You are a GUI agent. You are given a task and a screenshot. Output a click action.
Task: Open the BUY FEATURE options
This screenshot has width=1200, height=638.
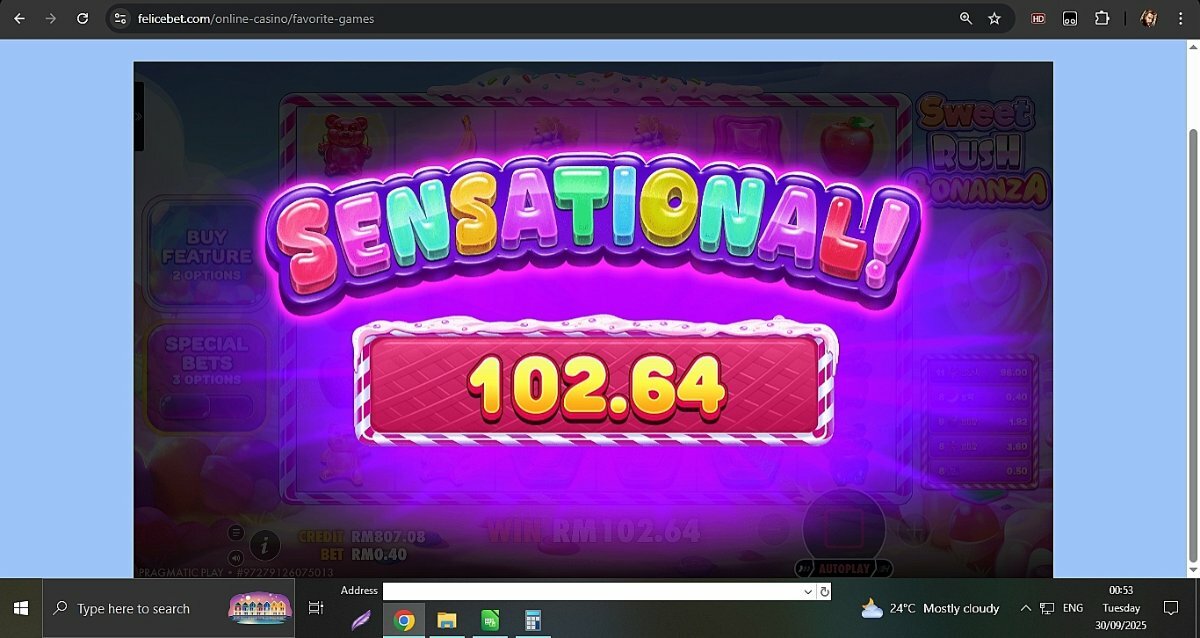pyautogui.click(x=207, y=254)
